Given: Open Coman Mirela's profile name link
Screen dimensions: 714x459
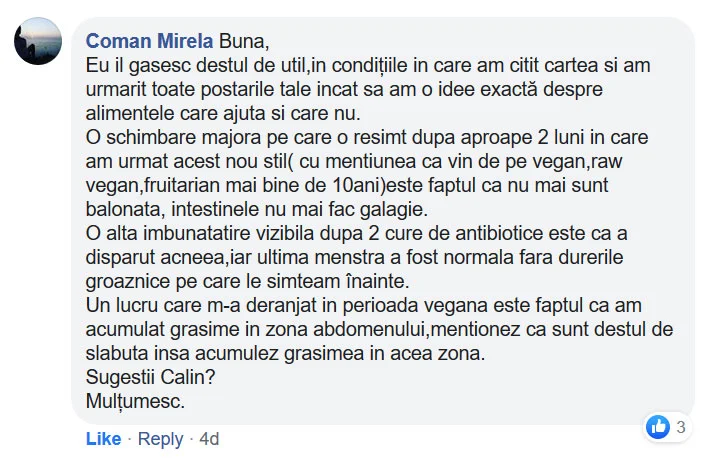Looking at the screenshot, I should pyautogui.click(x=149, y=42).
